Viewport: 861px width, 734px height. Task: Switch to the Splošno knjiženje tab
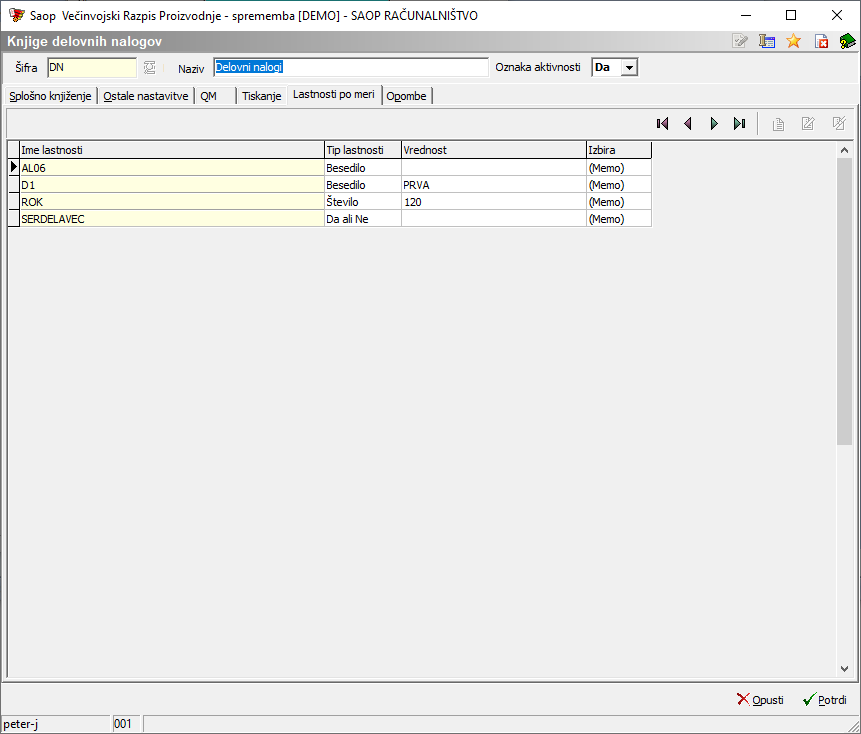(x=50, y=96)
